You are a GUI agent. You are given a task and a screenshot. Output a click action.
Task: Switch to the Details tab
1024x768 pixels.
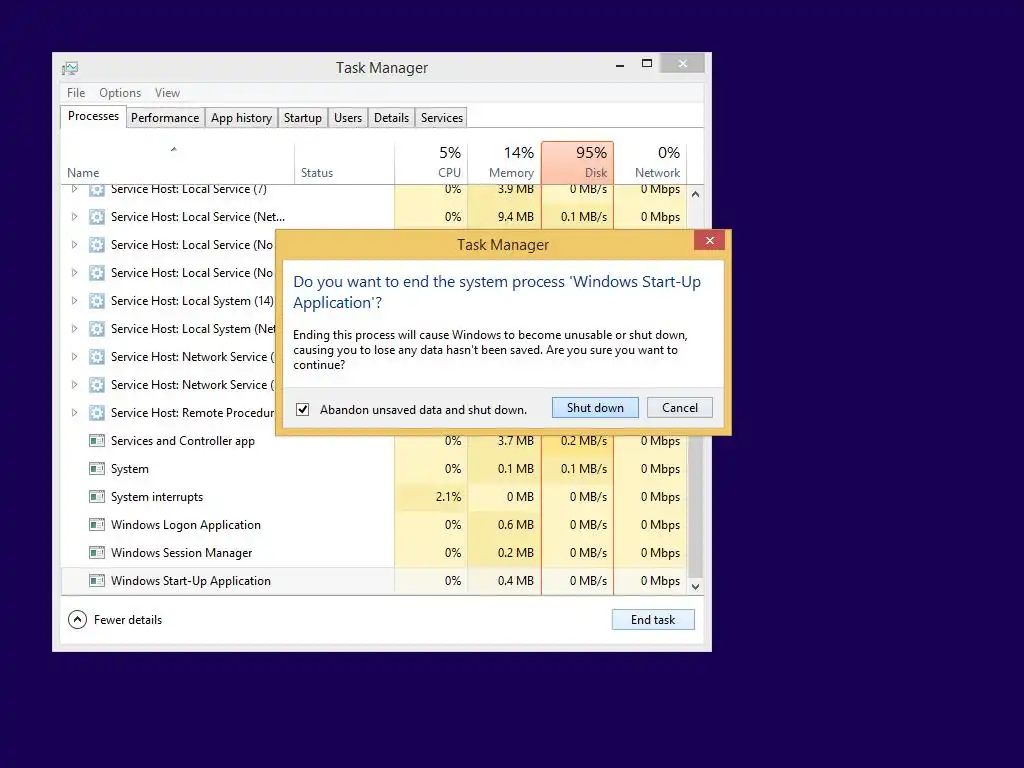(391, 118)
